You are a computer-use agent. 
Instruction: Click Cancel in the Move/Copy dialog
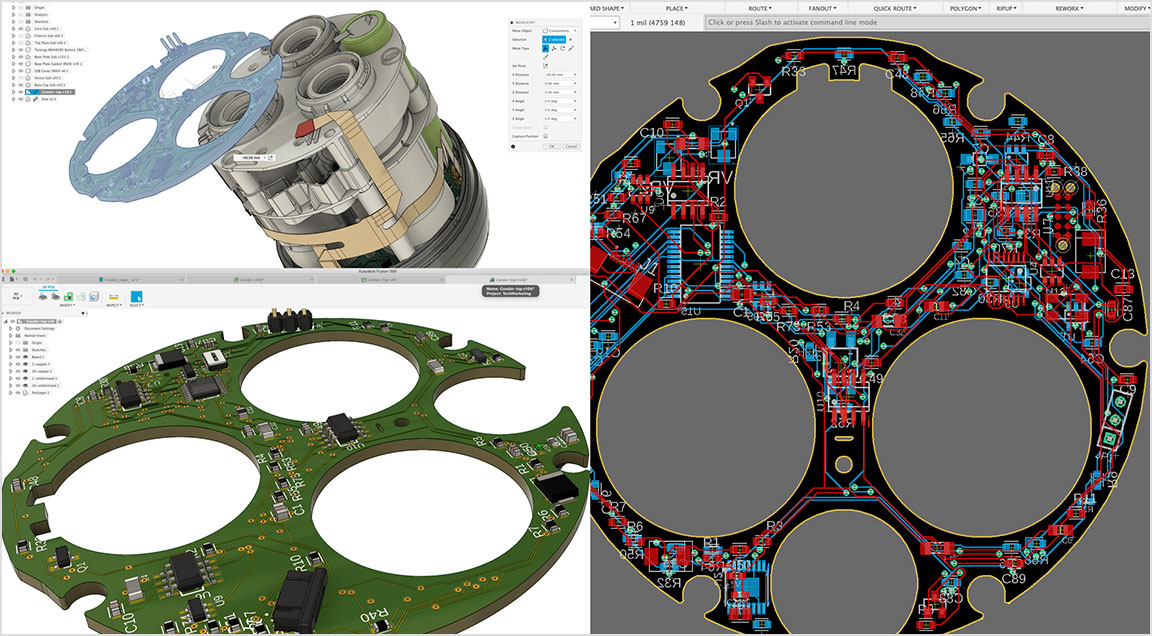[571, 146]
